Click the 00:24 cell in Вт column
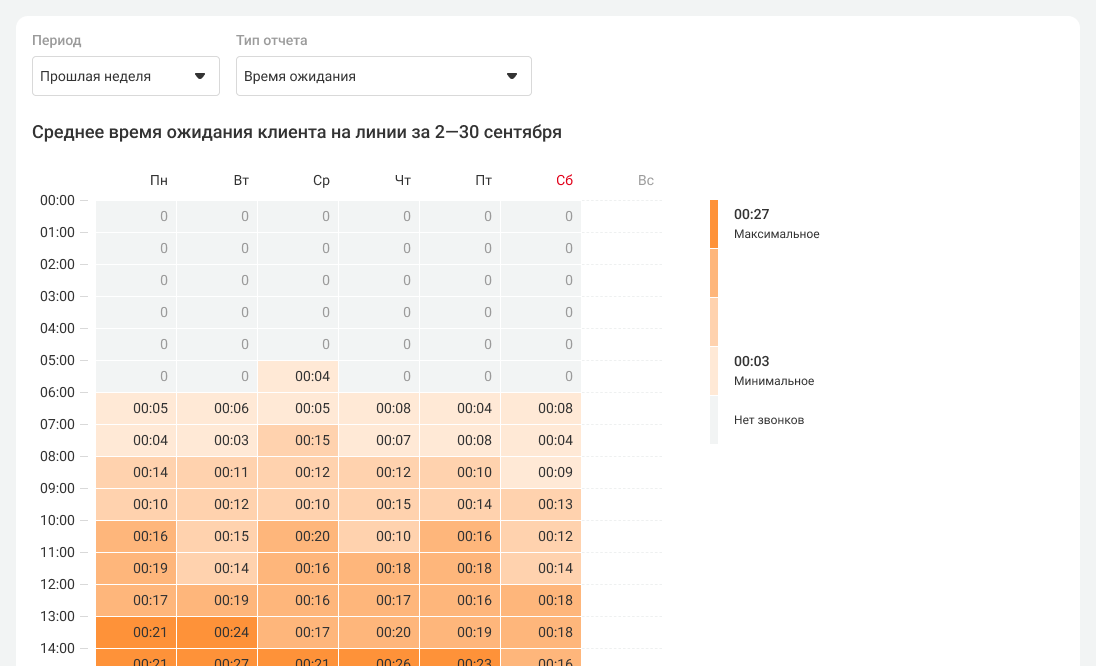 pyautogui.click(x=217, y=633)
